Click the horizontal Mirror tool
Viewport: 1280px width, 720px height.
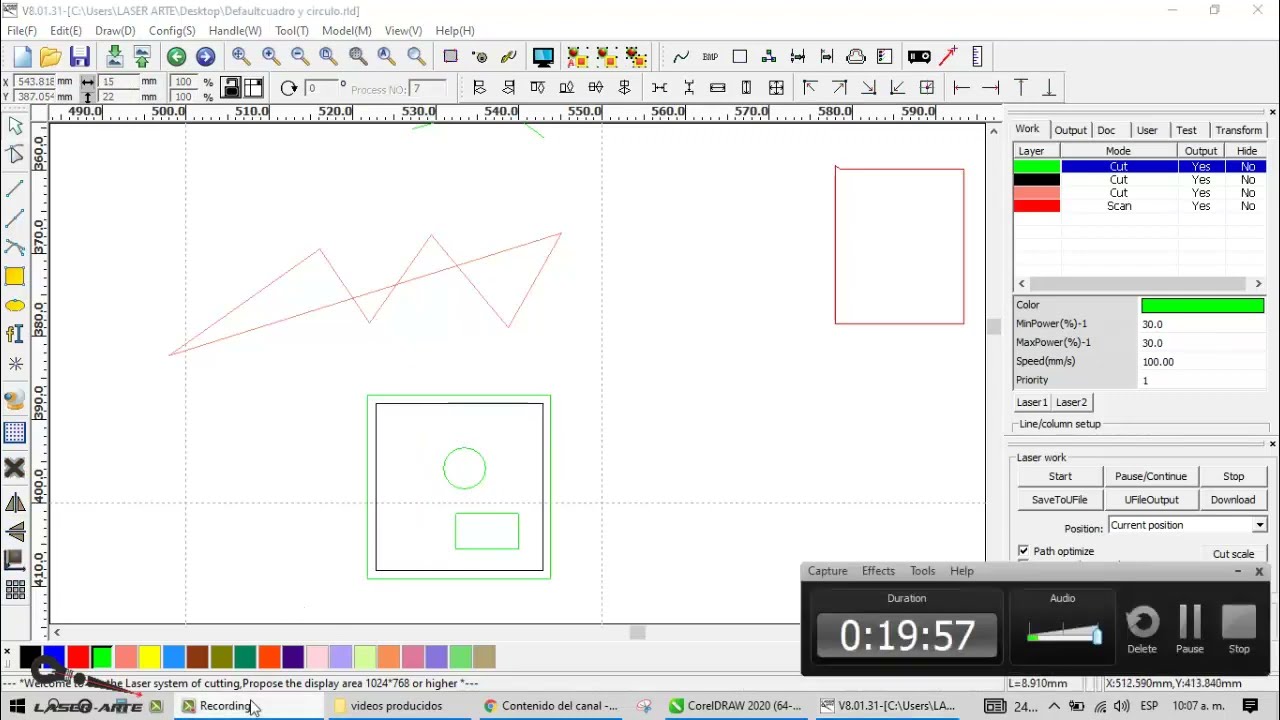(x=15, y=503)
